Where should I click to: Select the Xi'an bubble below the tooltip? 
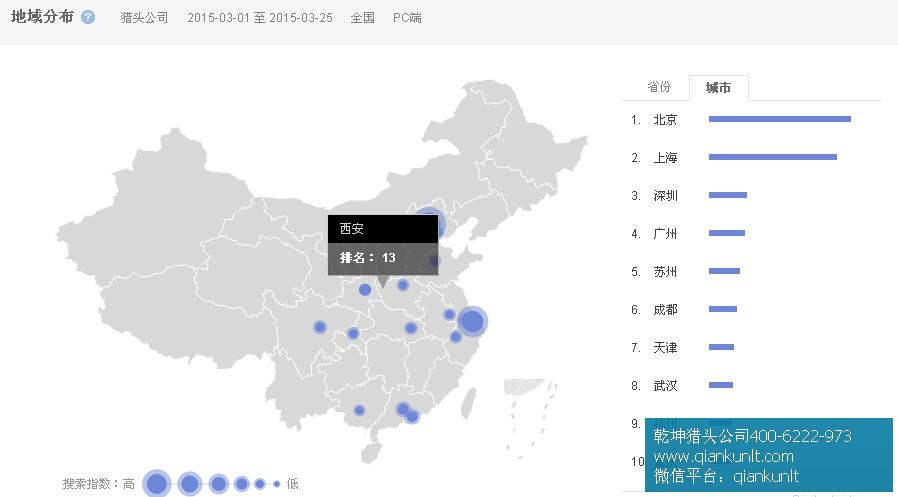[365, 290]
